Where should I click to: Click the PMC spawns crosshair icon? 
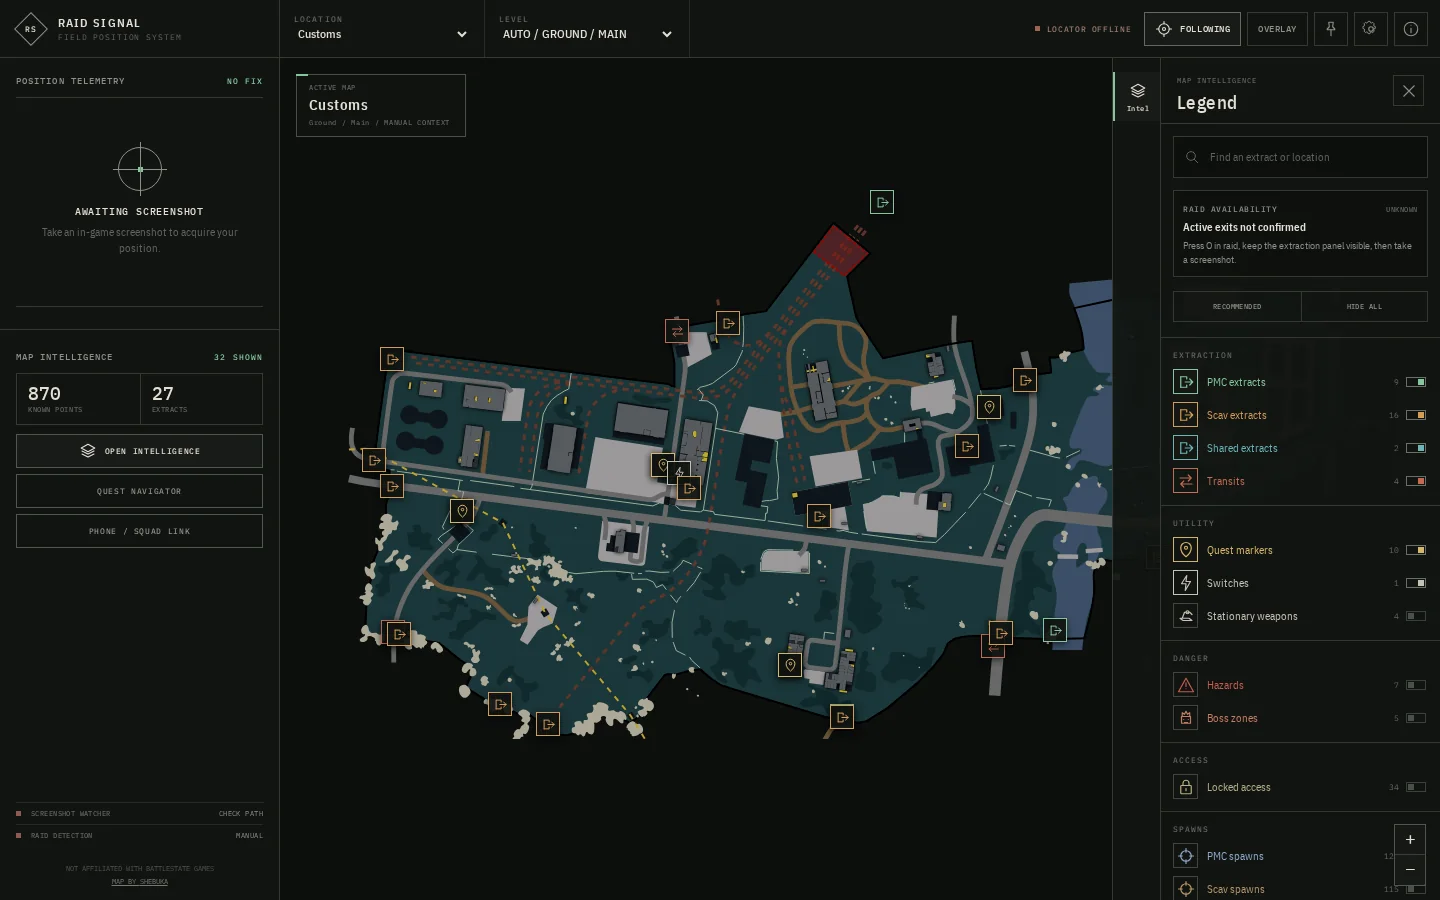point(1185,856)
